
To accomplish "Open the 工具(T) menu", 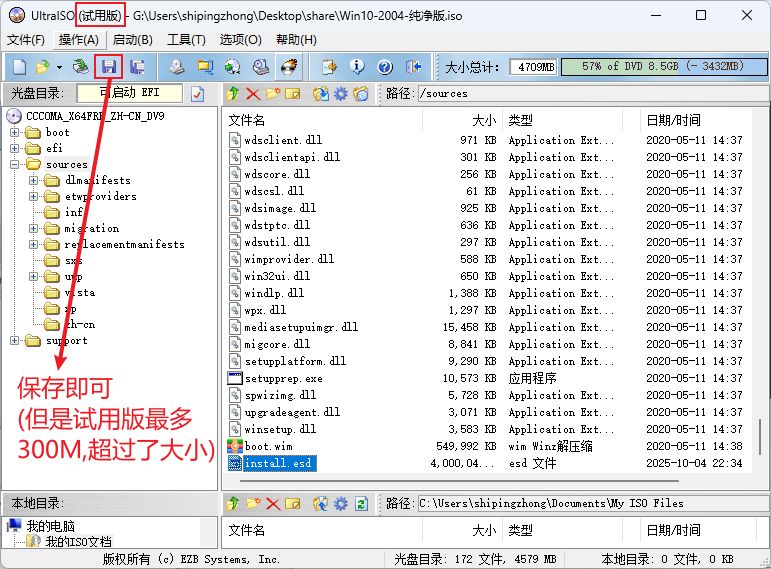I will click(185, 40).
